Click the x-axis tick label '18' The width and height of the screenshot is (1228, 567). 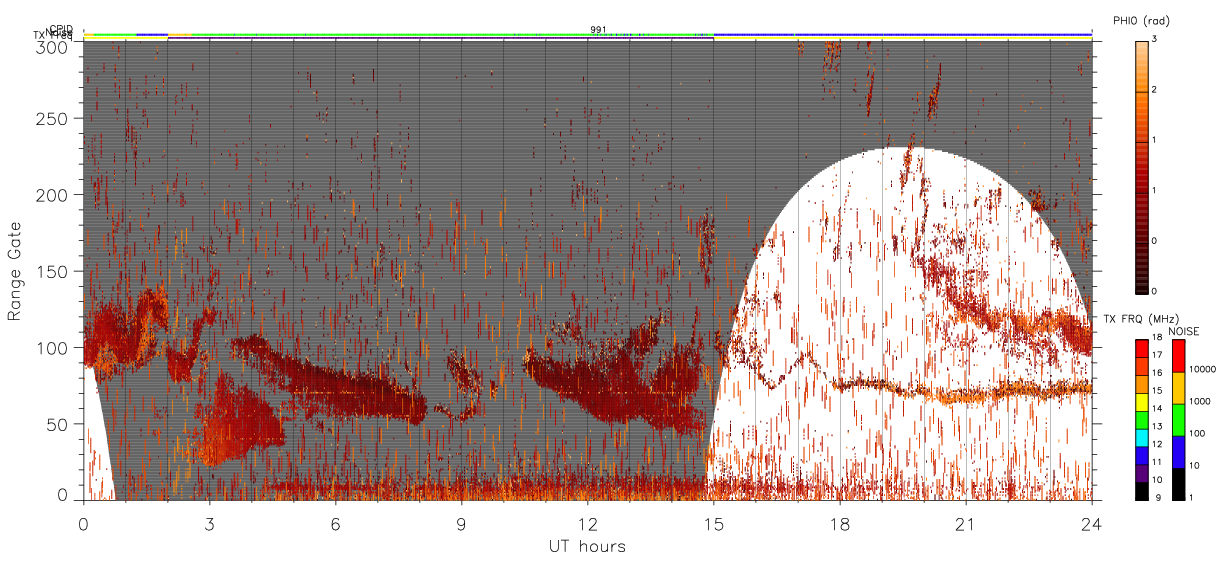click(x=840, y=523)
